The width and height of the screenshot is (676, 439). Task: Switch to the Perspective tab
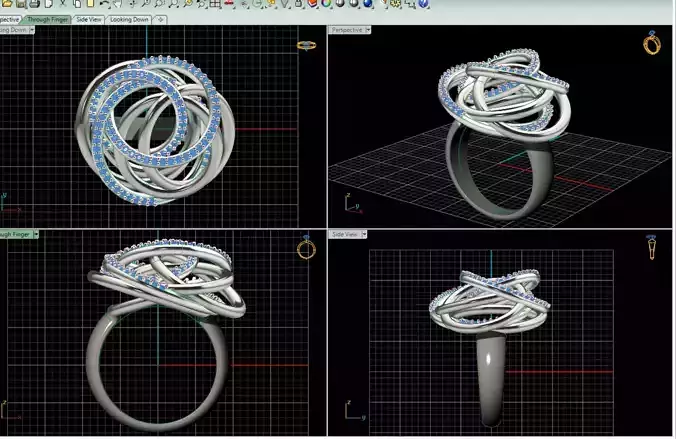9,19
